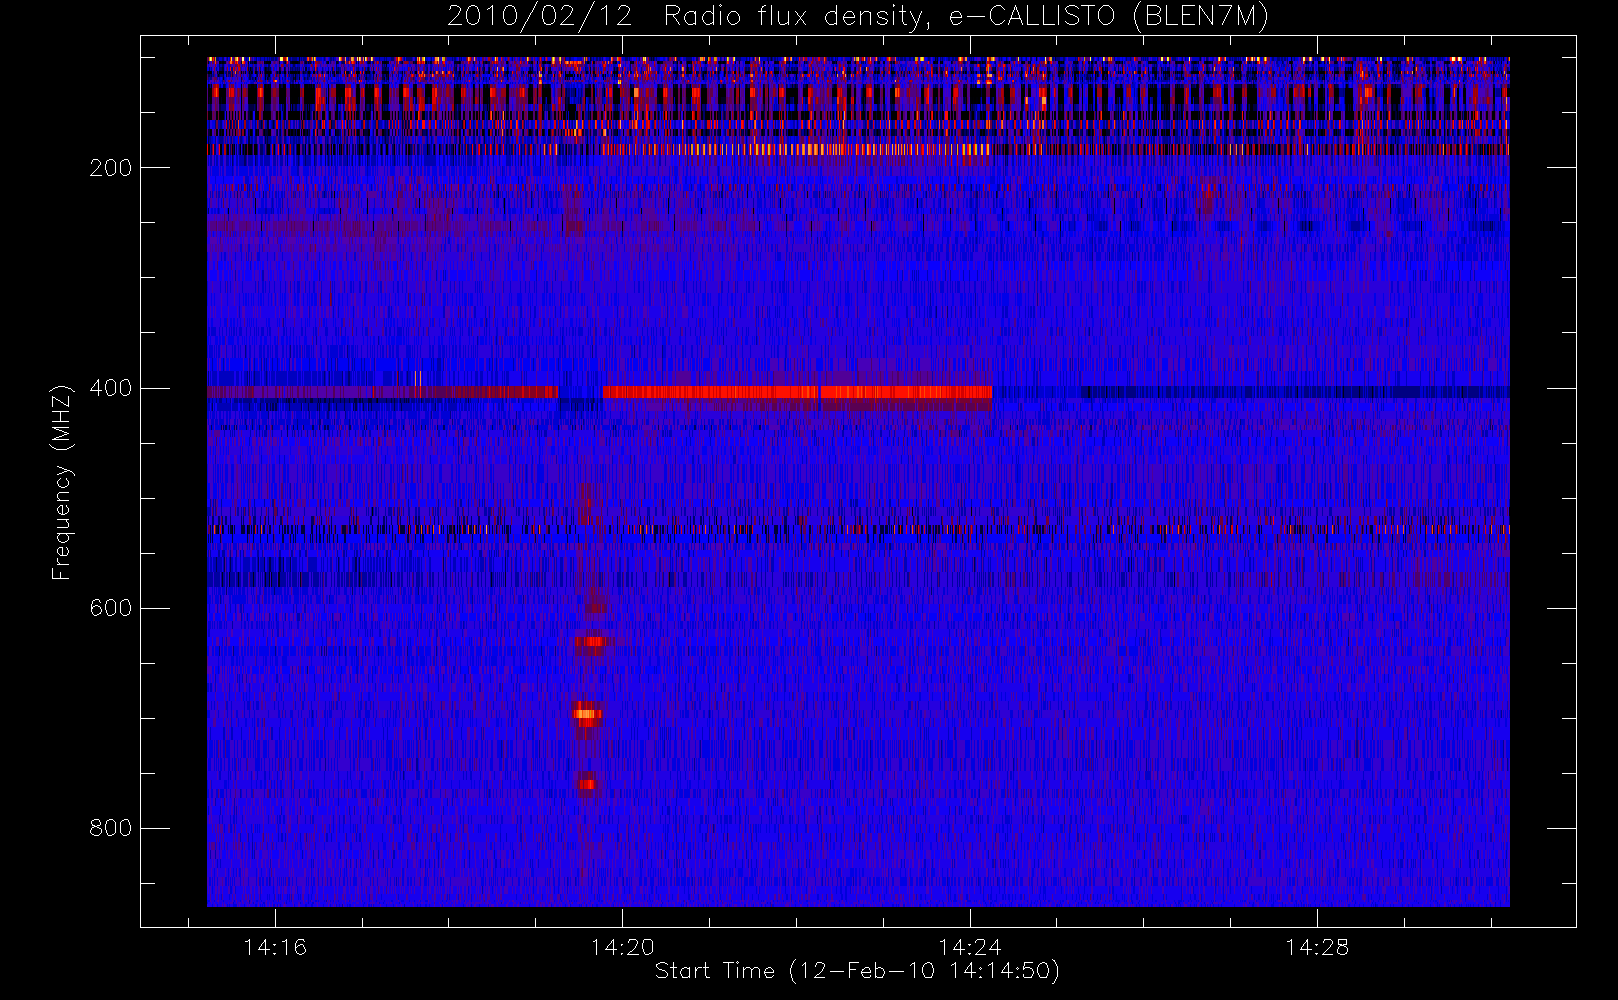Click the "Frequency (MHZ)" axis label
Screen dimensions: 1618x1000
(x=62, y=482)
